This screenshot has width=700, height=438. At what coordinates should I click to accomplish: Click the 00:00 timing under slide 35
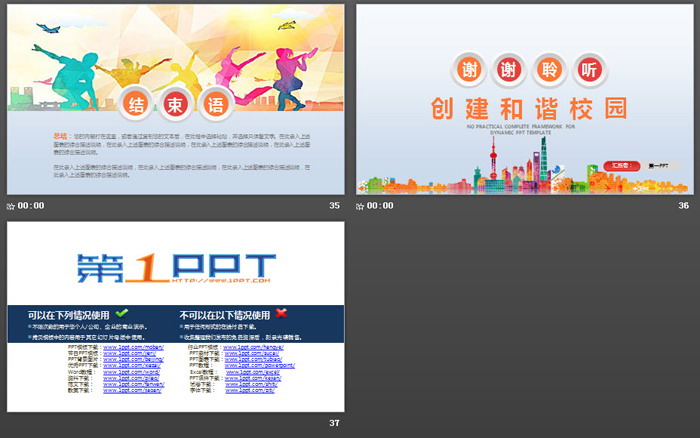pyautogui.click(x=31, y=205)
